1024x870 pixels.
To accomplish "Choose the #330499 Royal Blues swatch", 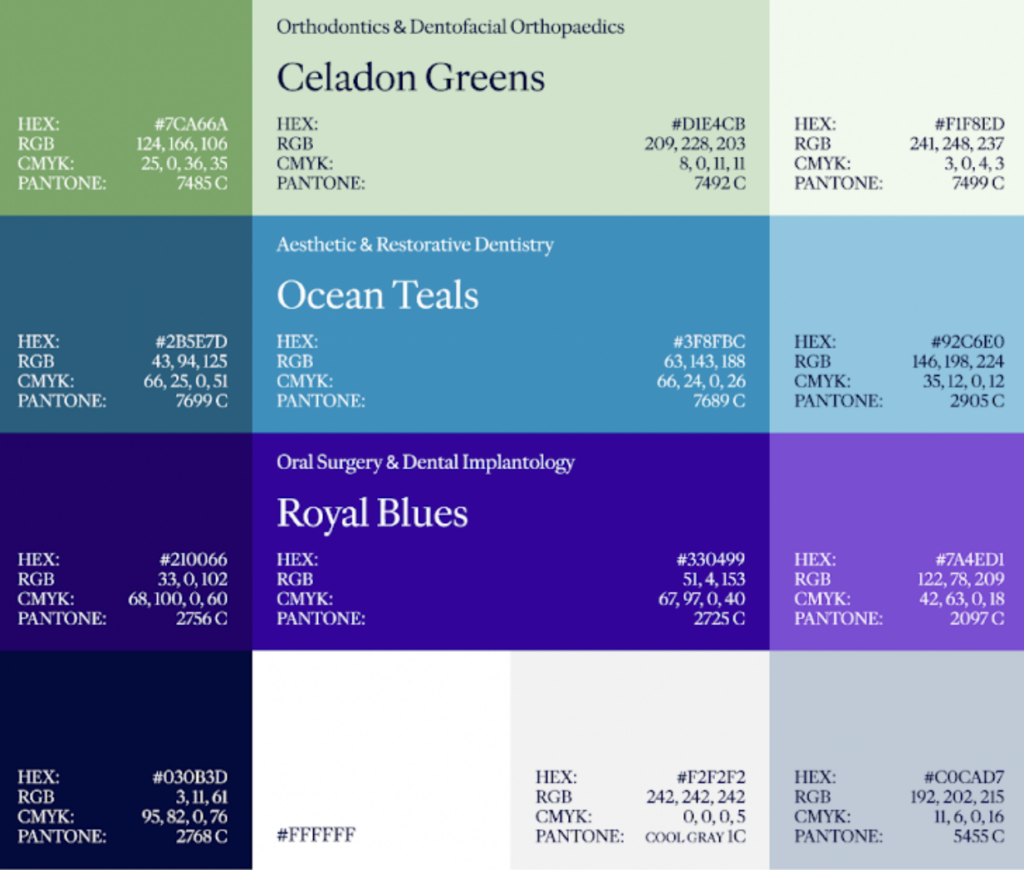I will (511, 541).
